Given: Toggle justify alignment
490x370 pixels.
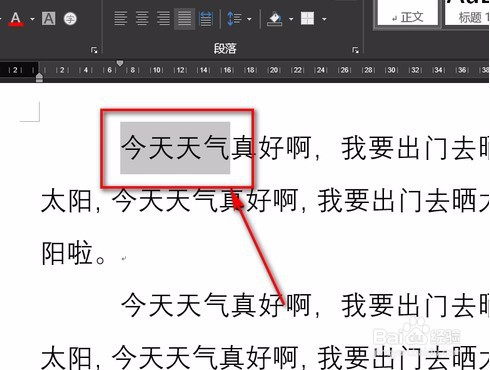Looking at the screenshot, I should (185, 19).
